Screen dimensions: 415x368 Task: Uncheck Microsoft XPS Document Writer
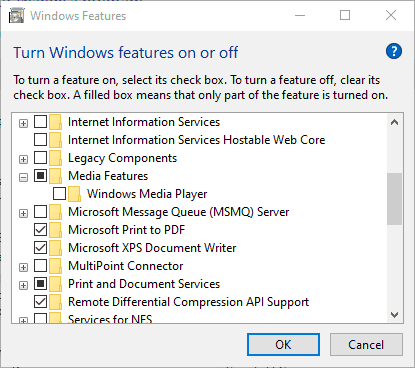coord(41,248)
